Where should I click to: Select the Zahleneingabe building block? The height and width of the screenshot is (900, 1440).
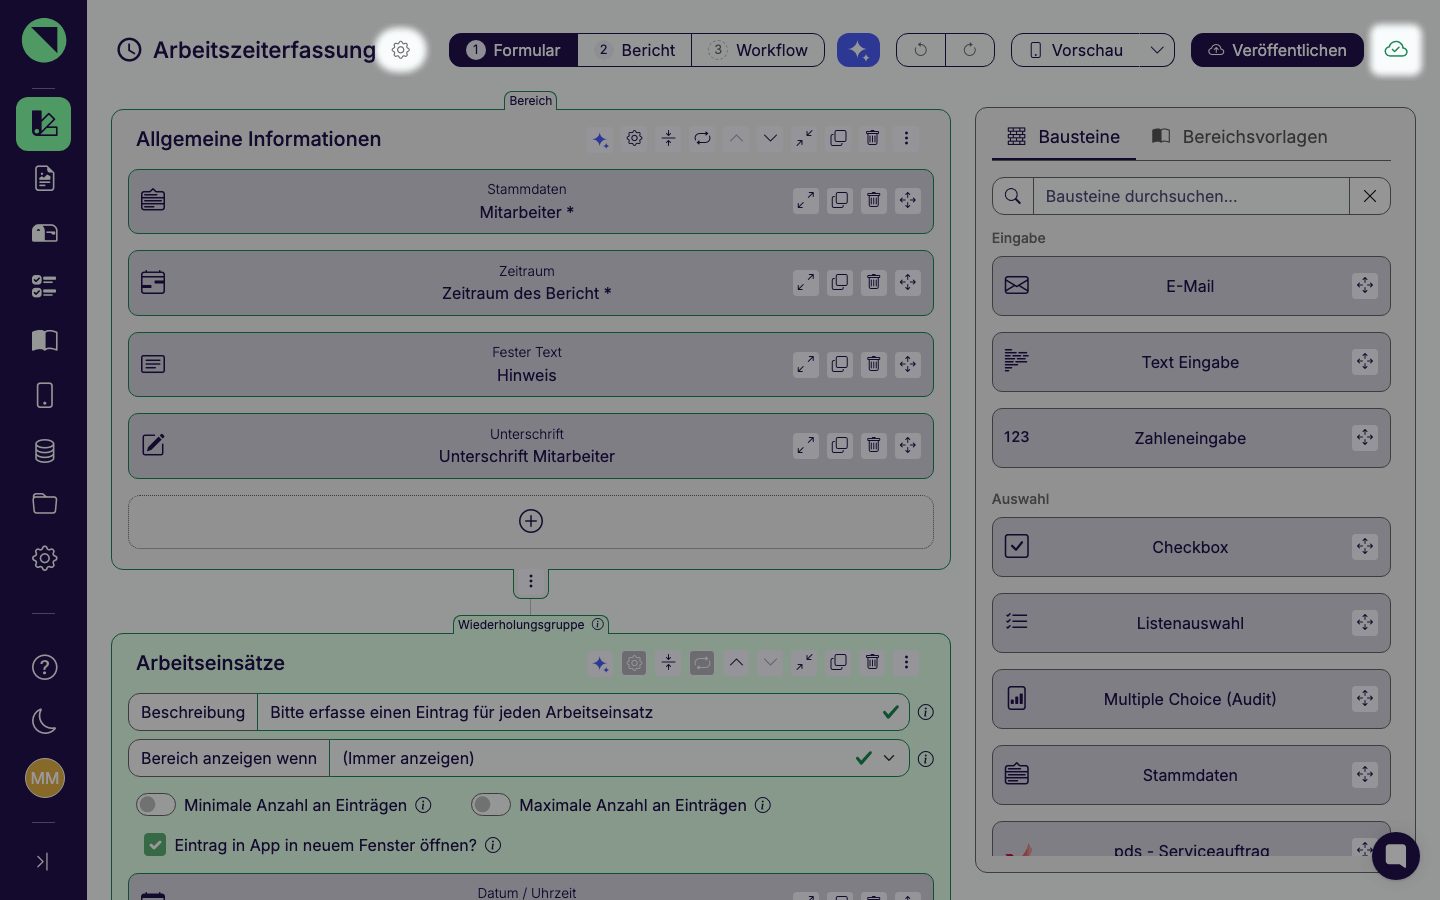click(1191, 438)
